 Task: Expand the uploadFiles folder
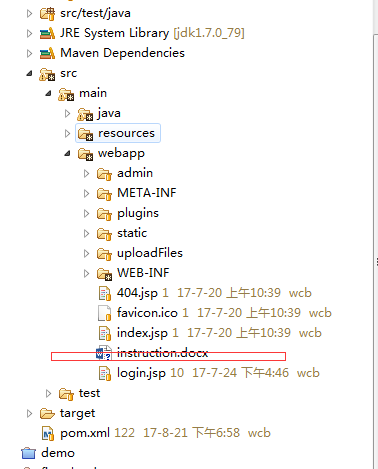[x=86, y=253]
